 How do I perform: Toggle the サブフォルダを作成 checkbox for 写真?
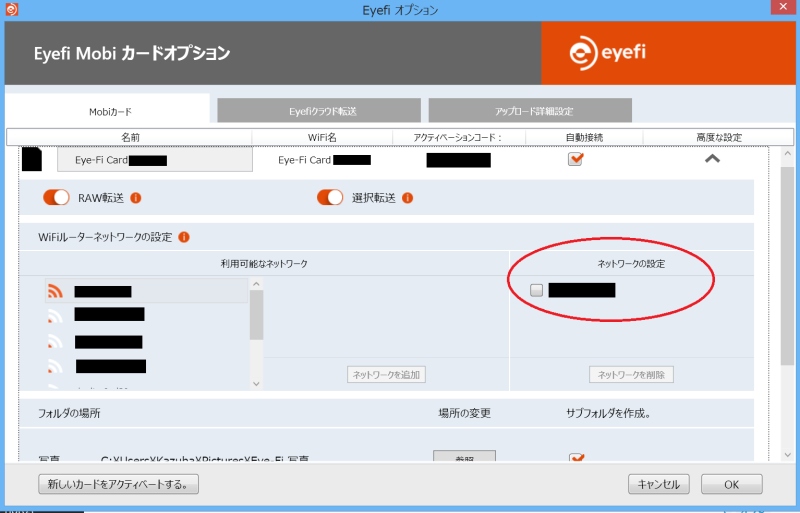tap(577, 458)
